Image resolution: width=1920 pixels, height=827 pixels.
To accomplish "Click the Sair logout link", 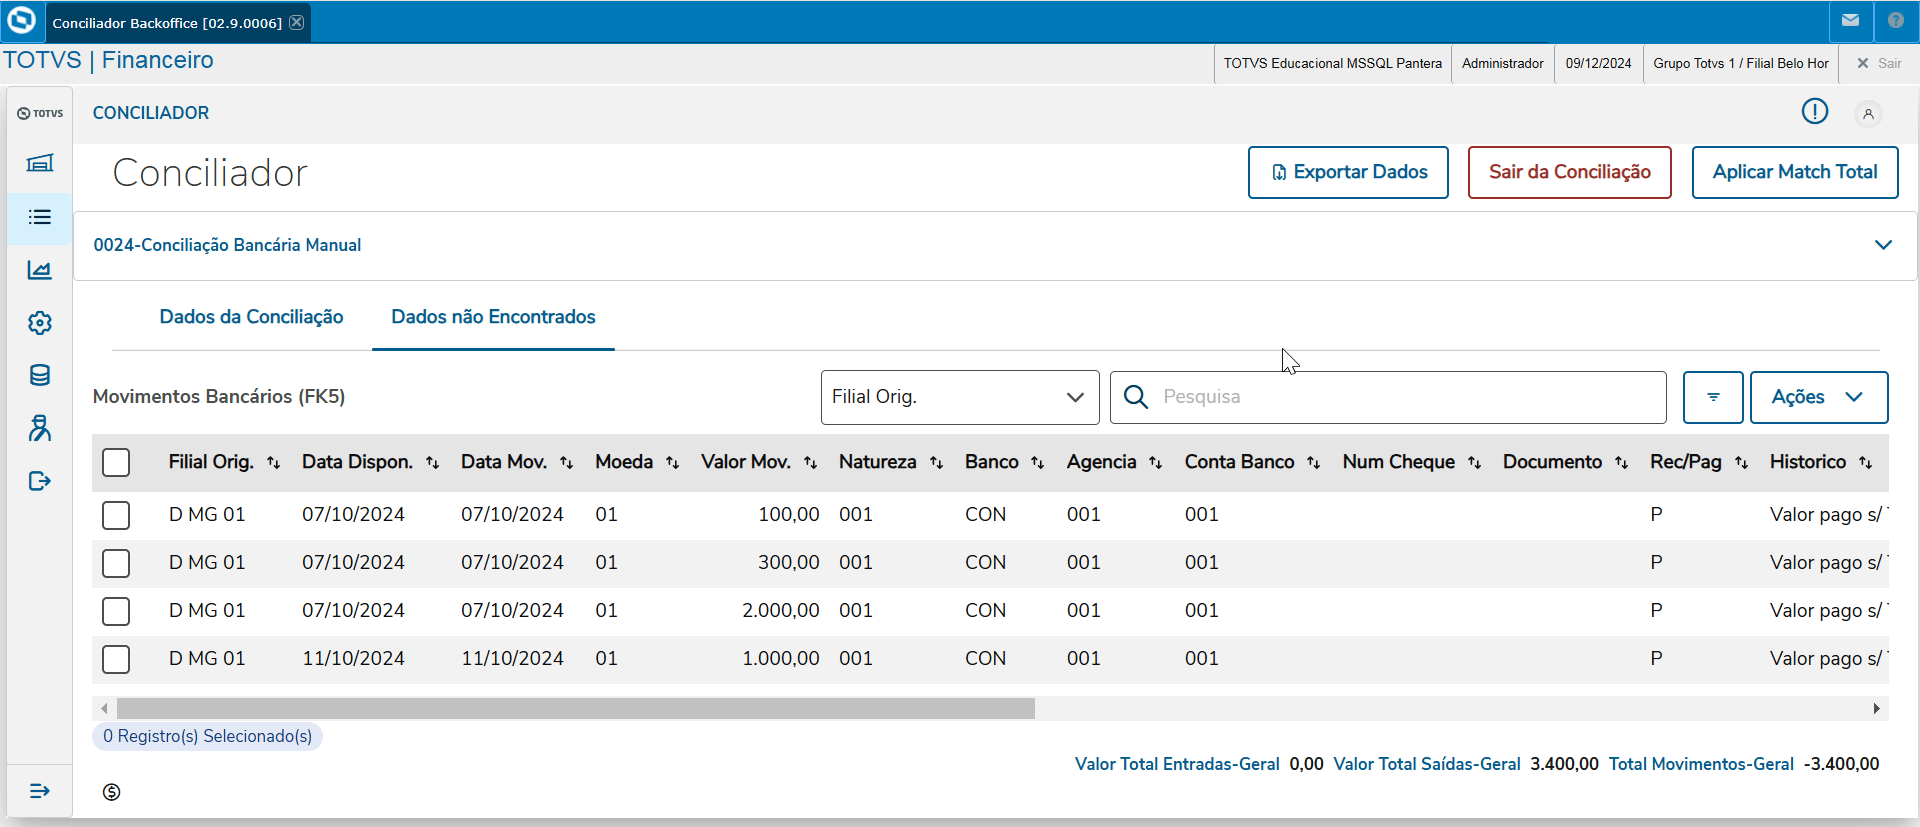I will 1879,63.
